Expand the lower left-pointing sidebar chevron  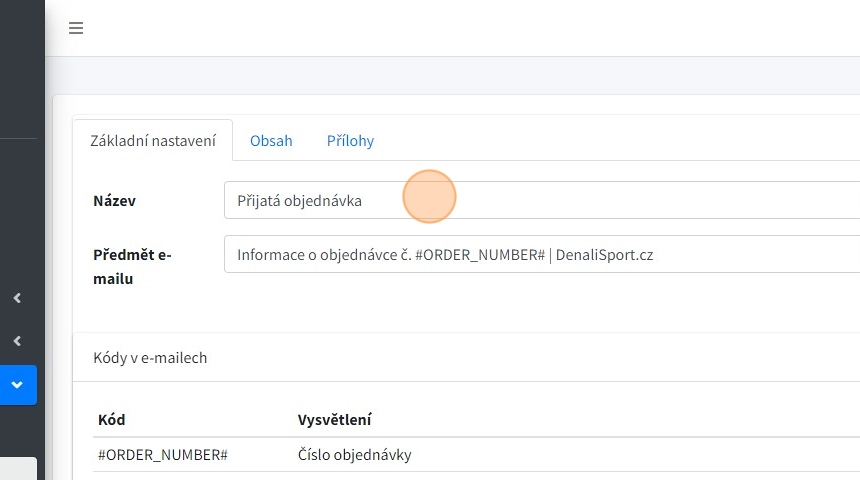17,342
